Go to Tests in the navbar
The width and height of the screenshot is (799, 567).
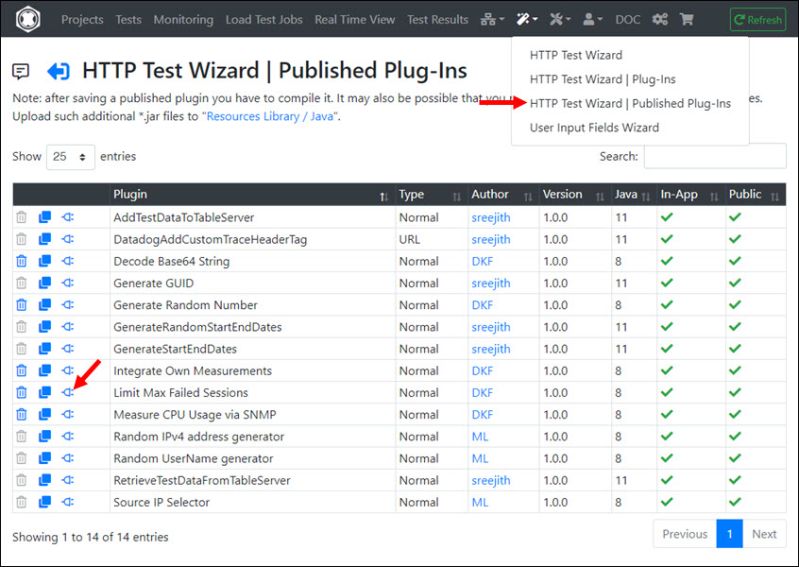(x=128, y=20)
